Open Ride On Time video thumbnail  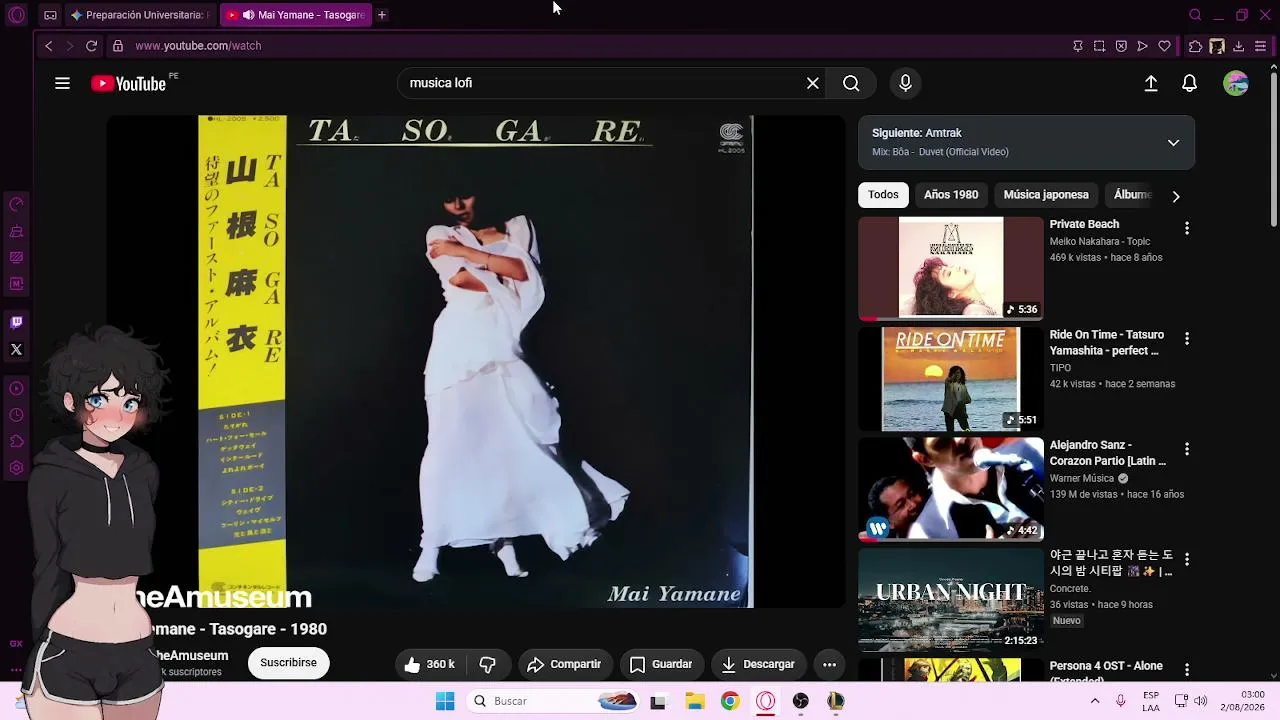pos(951,379)
